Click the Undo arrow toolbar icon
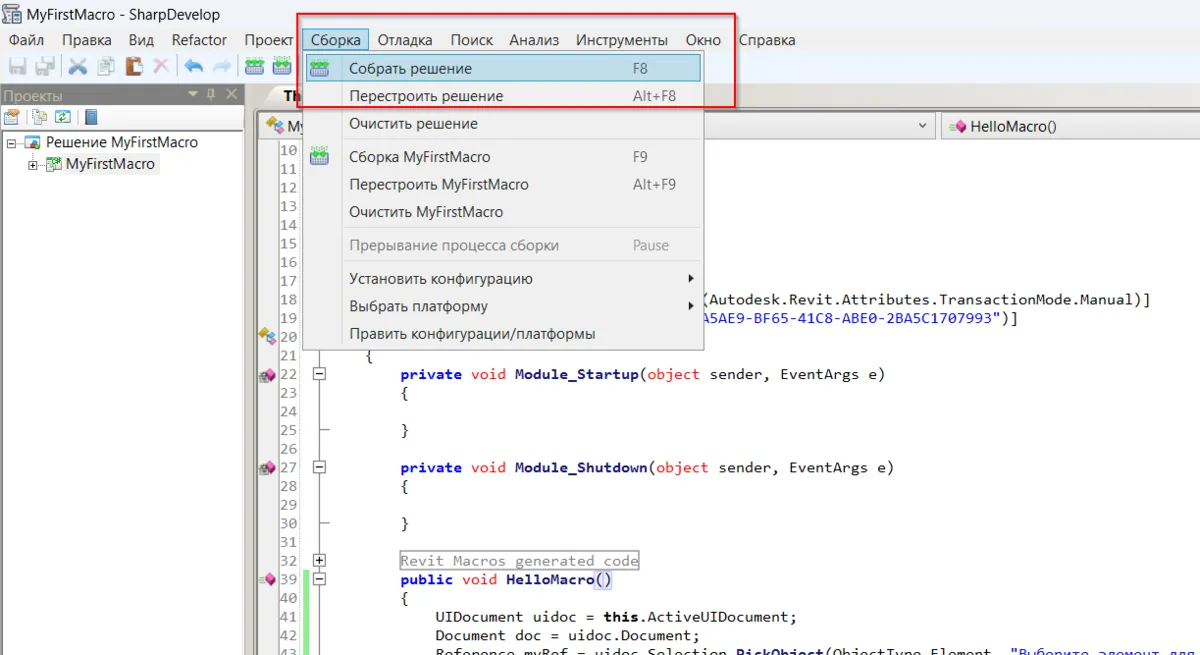This screenshot has height=655, width=1200. coord(194,67)
